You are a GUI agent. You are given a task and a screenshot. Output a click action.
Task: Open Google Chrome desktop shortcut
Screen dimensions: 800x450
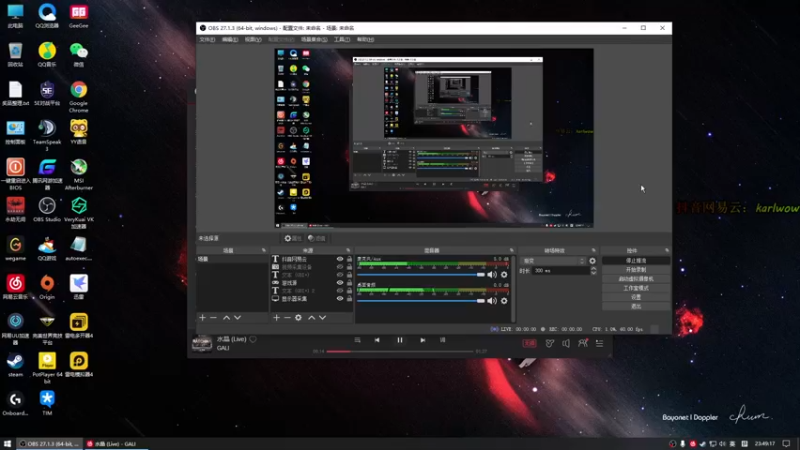(79, 96)
